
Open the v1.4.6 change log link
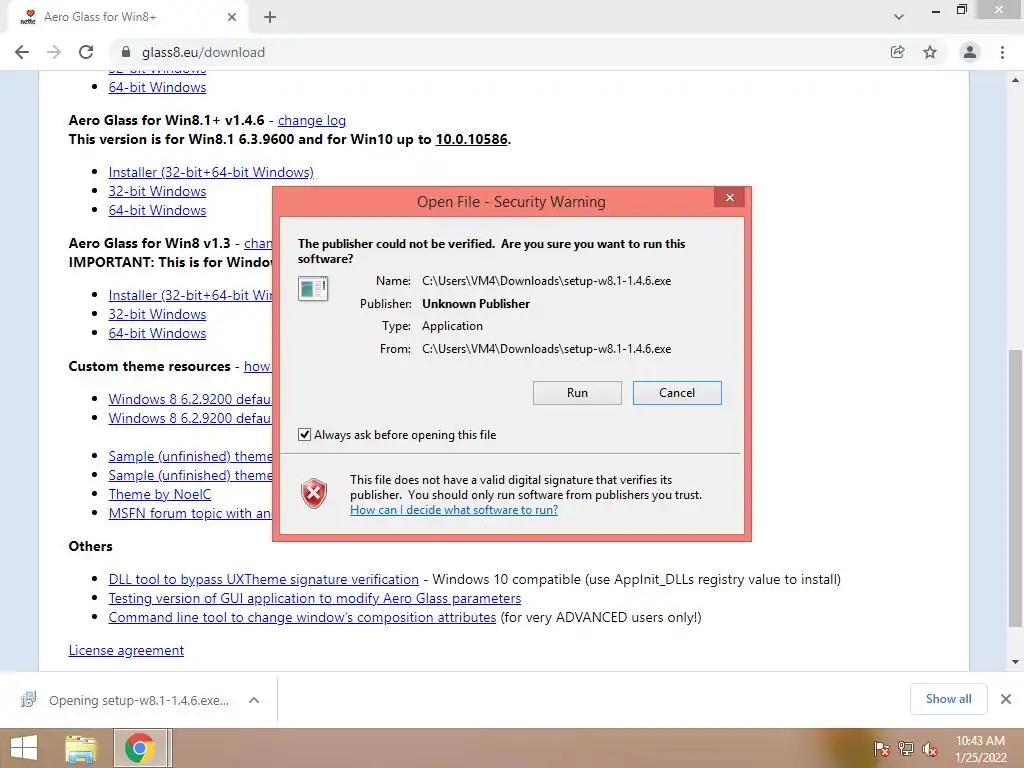click(312, 120)
